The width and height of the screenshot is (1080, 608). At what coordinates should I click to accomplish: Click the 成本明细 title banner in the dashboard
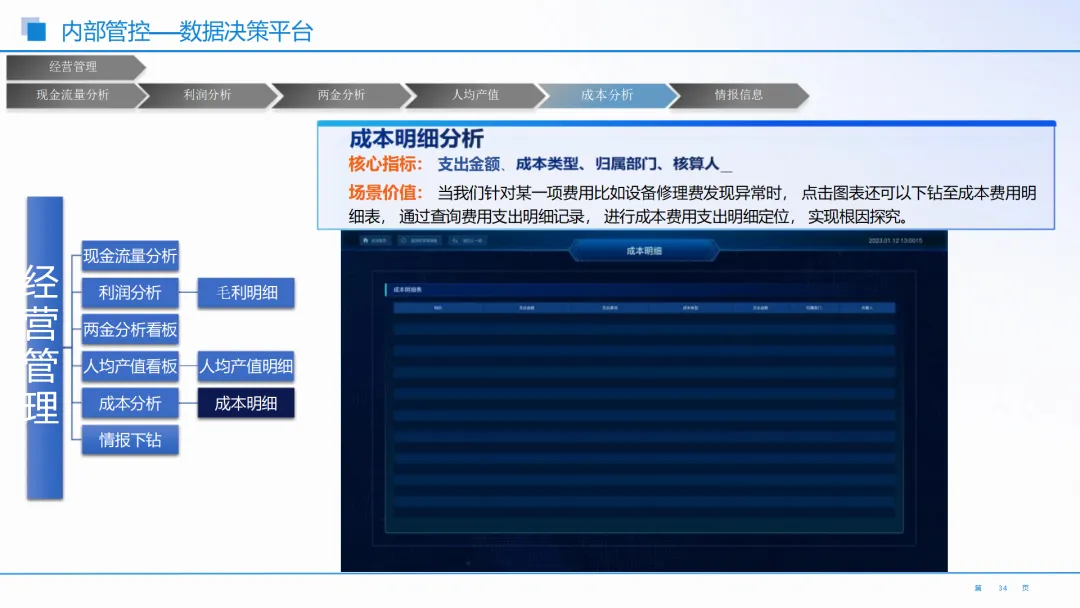coord(644,251)
